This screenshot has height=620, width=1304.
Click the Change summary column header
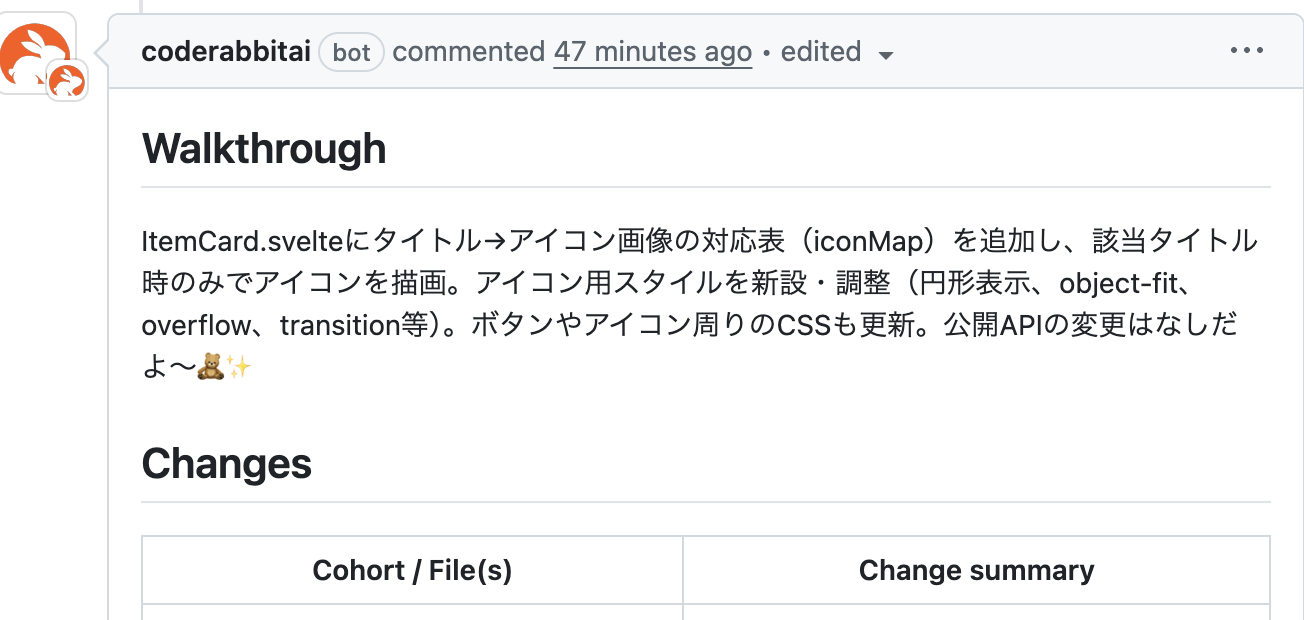[x=976, y=570]
